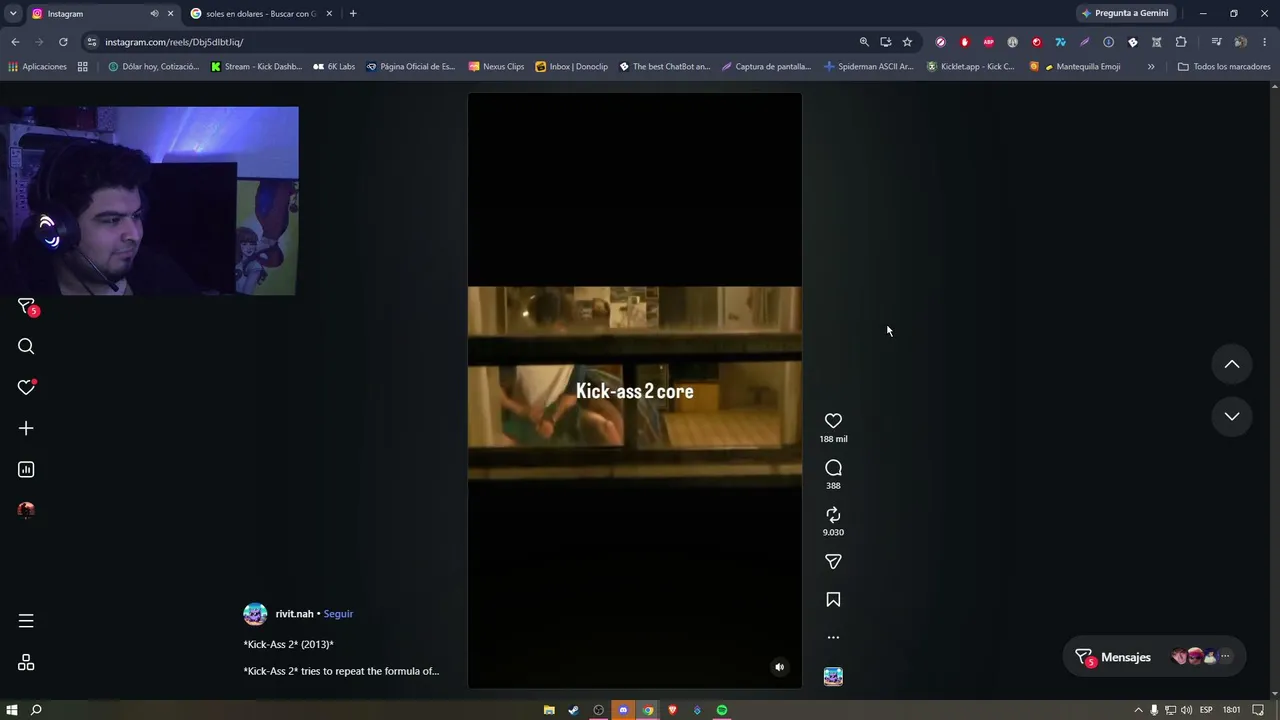
Task: Open the Nexus Clips bookmark
Action: pyautogui.click(x=496, y=67)
